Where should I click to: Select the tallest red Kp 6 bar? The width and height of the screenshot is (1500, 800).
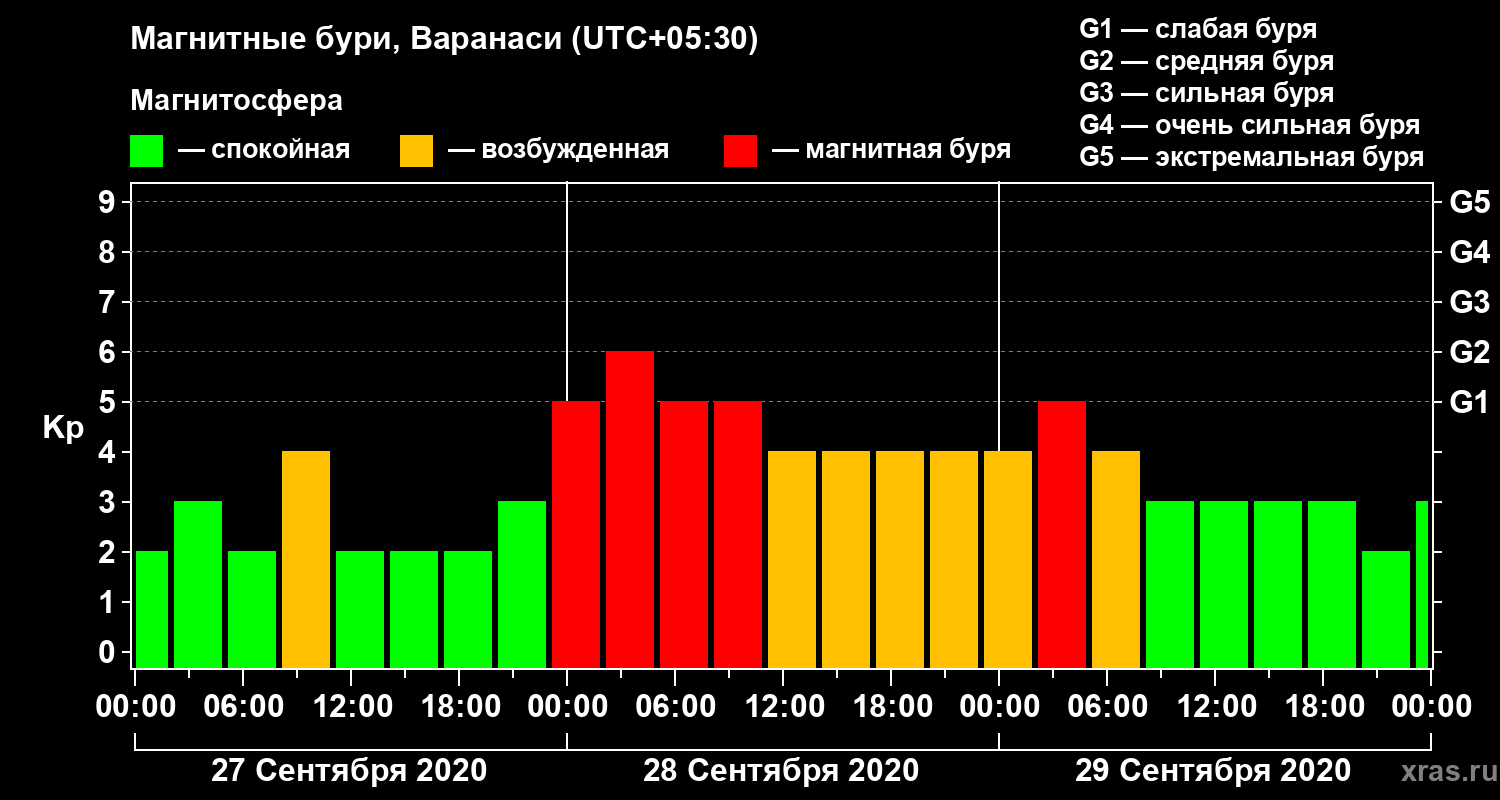[x=630, y=510]
